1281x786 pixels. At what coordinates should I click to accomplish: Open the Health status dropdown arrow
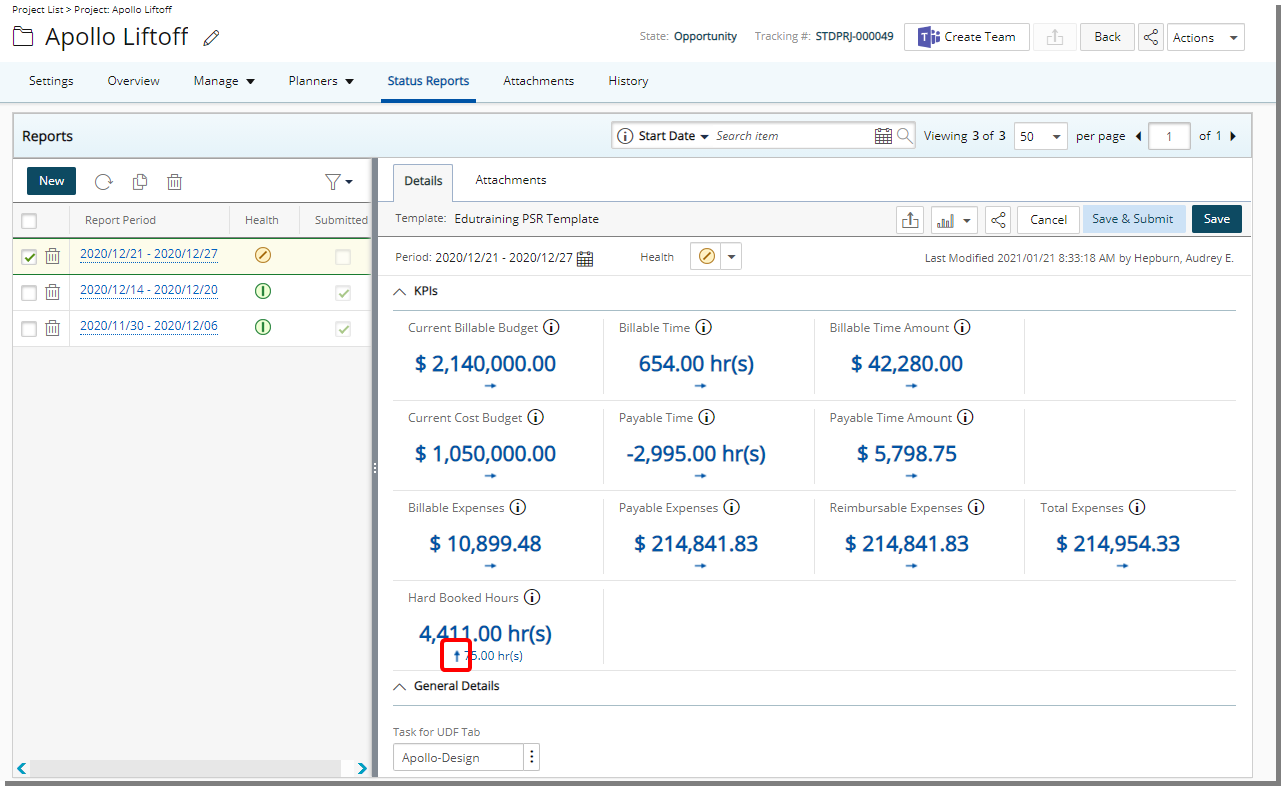click(x=732, y=257)
